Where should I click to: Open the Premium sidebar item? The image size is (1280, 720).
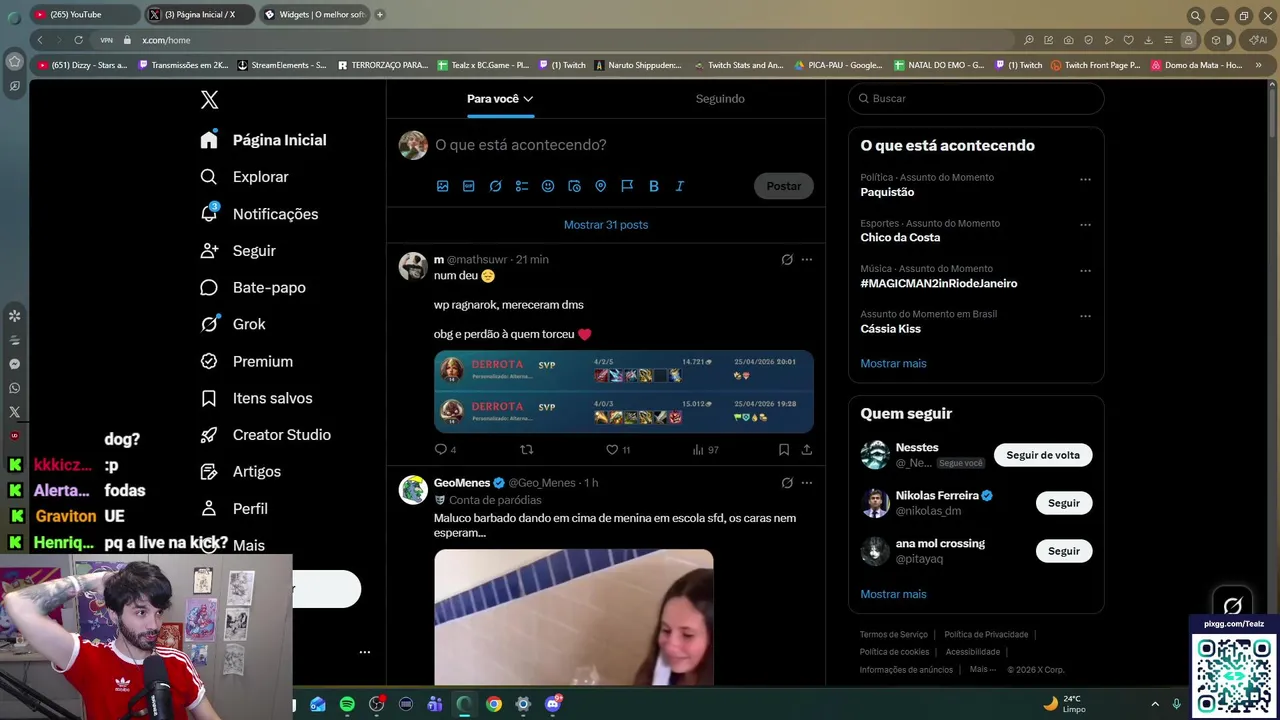(x=246, y=361)
